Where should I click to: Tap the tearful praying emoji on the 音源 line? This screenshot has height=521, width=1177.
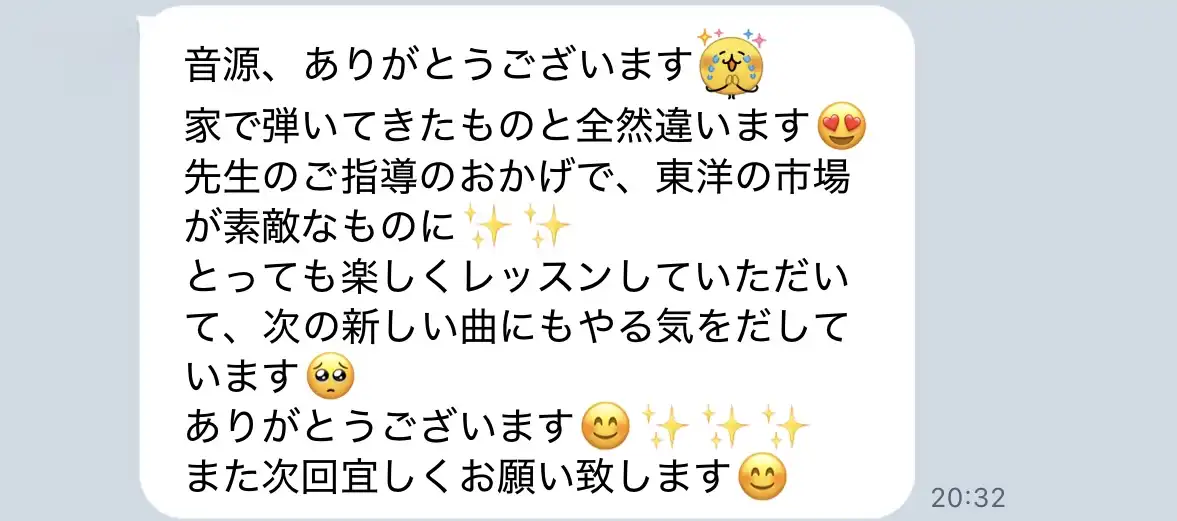point(731,64)
